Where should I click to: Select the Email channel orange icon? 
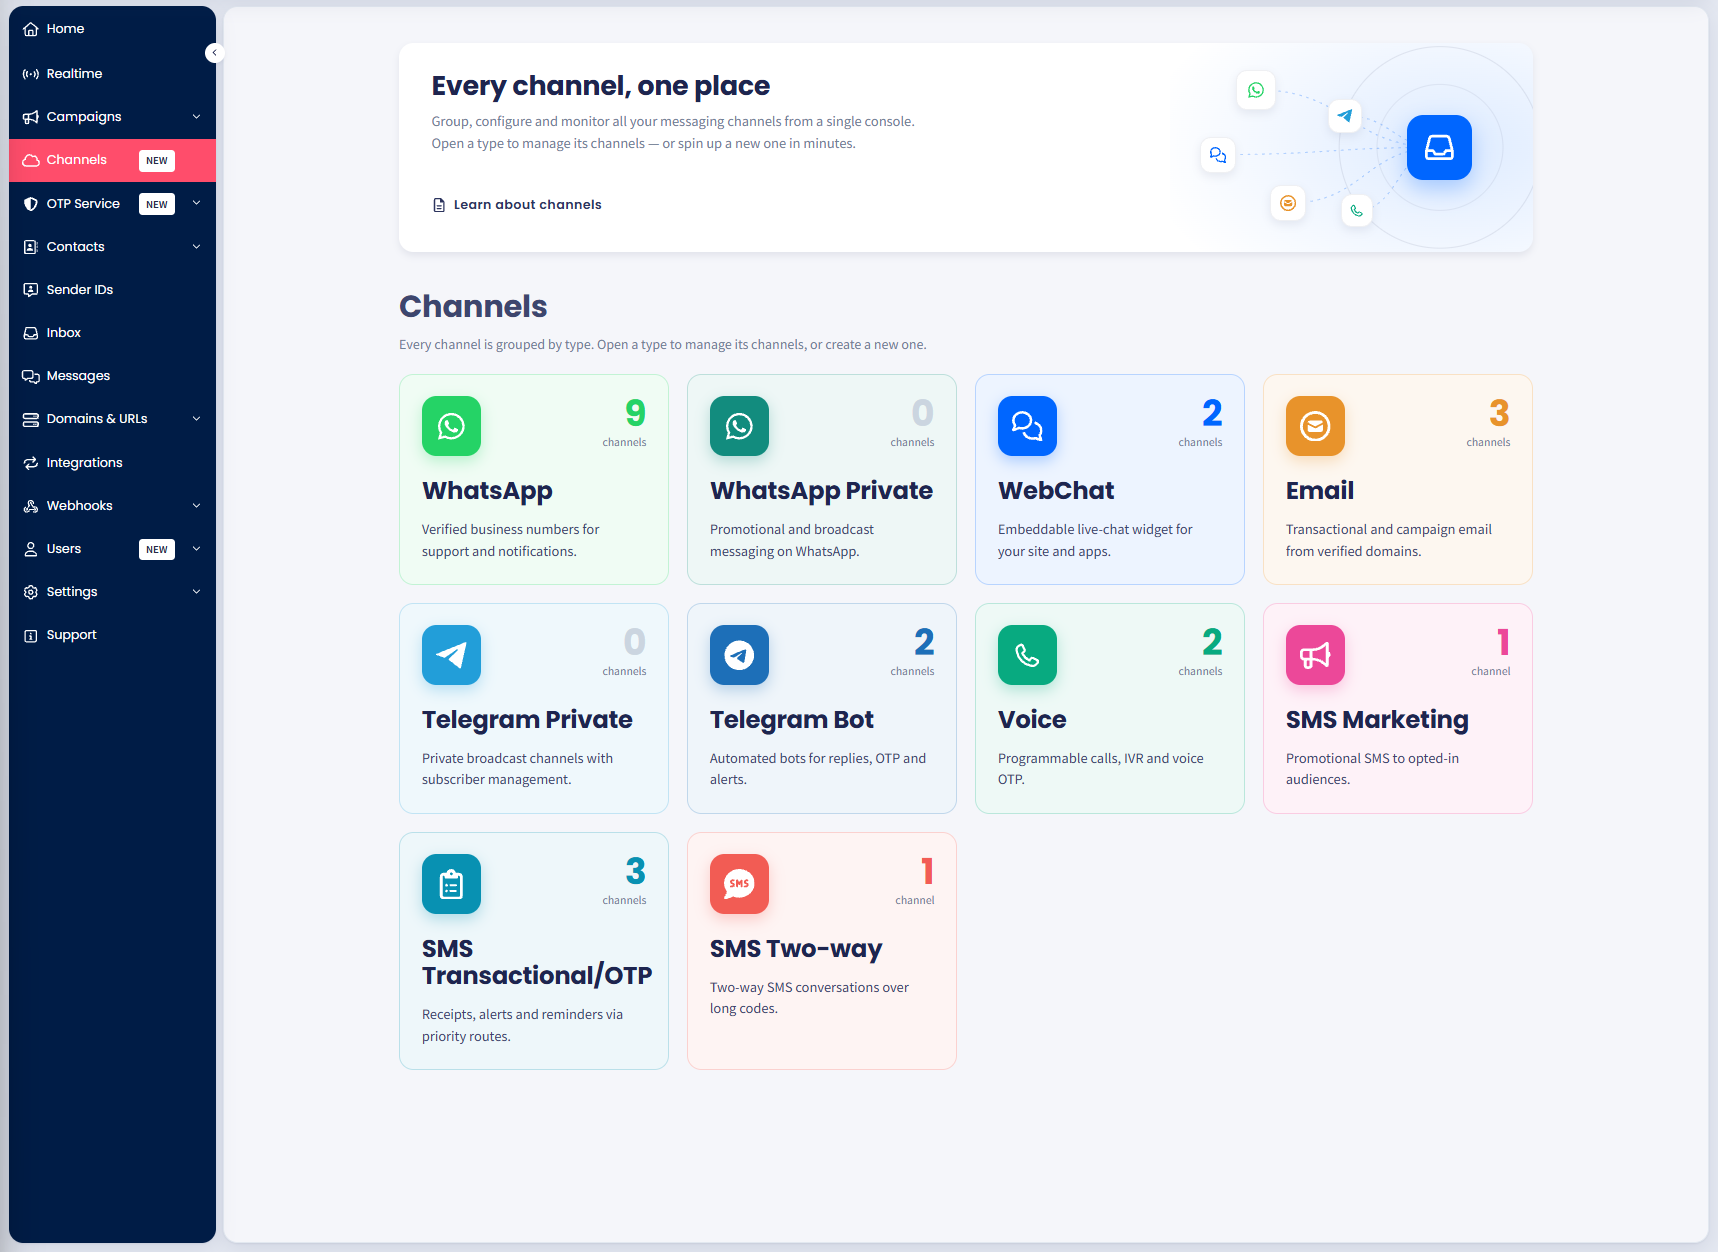[1315, 426]
